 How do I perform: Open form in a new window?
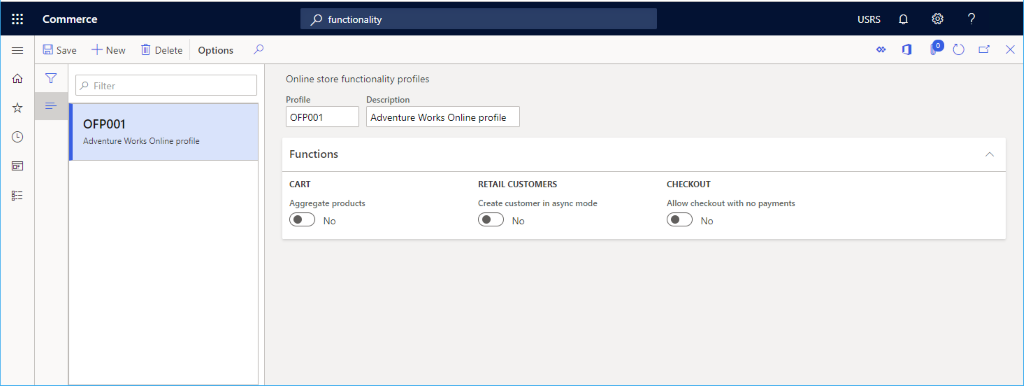984,50
